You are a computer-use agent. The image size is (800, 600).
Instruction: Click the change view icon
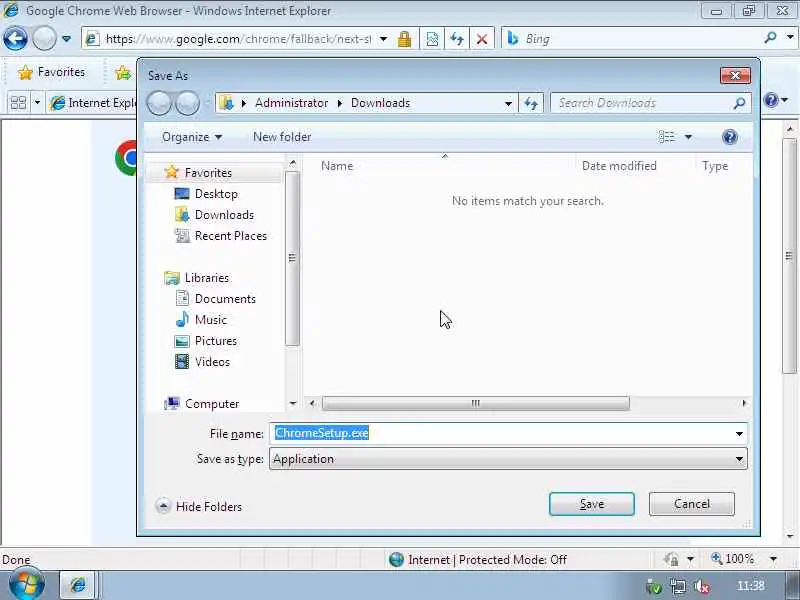coord(666,137)
